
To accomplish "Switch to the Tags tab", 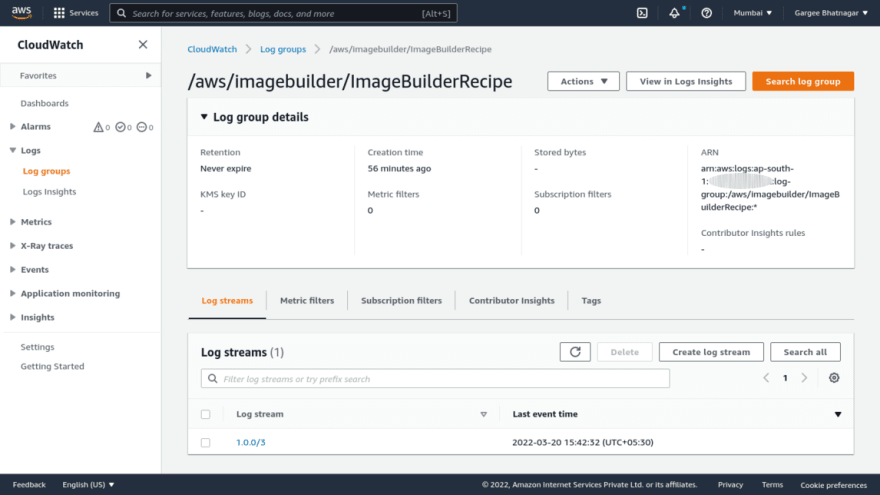I will [x=591, y=301].
